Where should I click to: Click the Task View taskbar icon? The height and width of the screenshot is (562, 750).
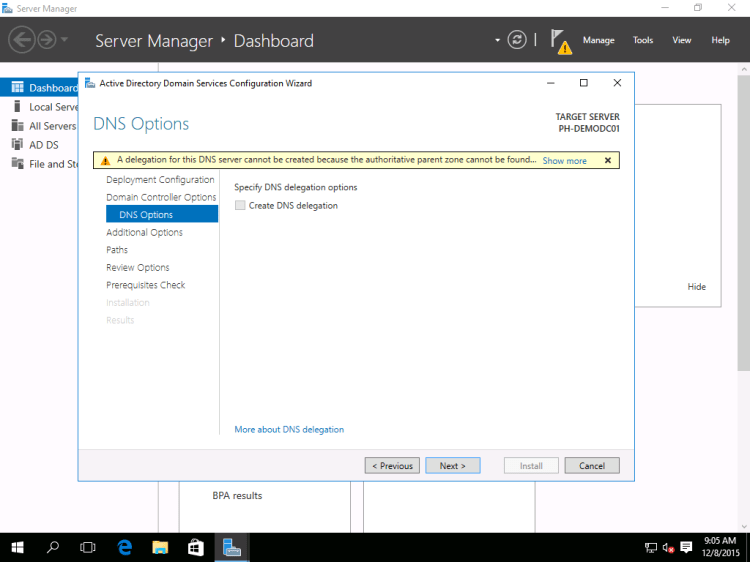[x=88, y=547]
